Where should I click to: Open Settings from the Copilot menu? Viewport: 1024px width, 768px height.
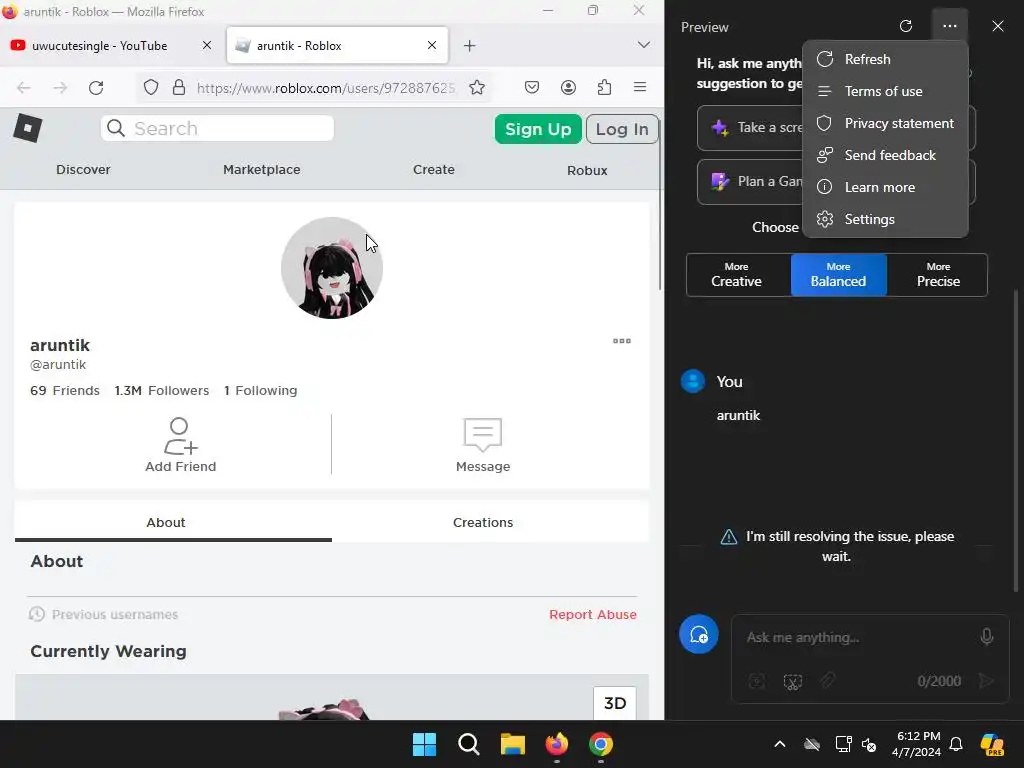(x=885, y=219)
